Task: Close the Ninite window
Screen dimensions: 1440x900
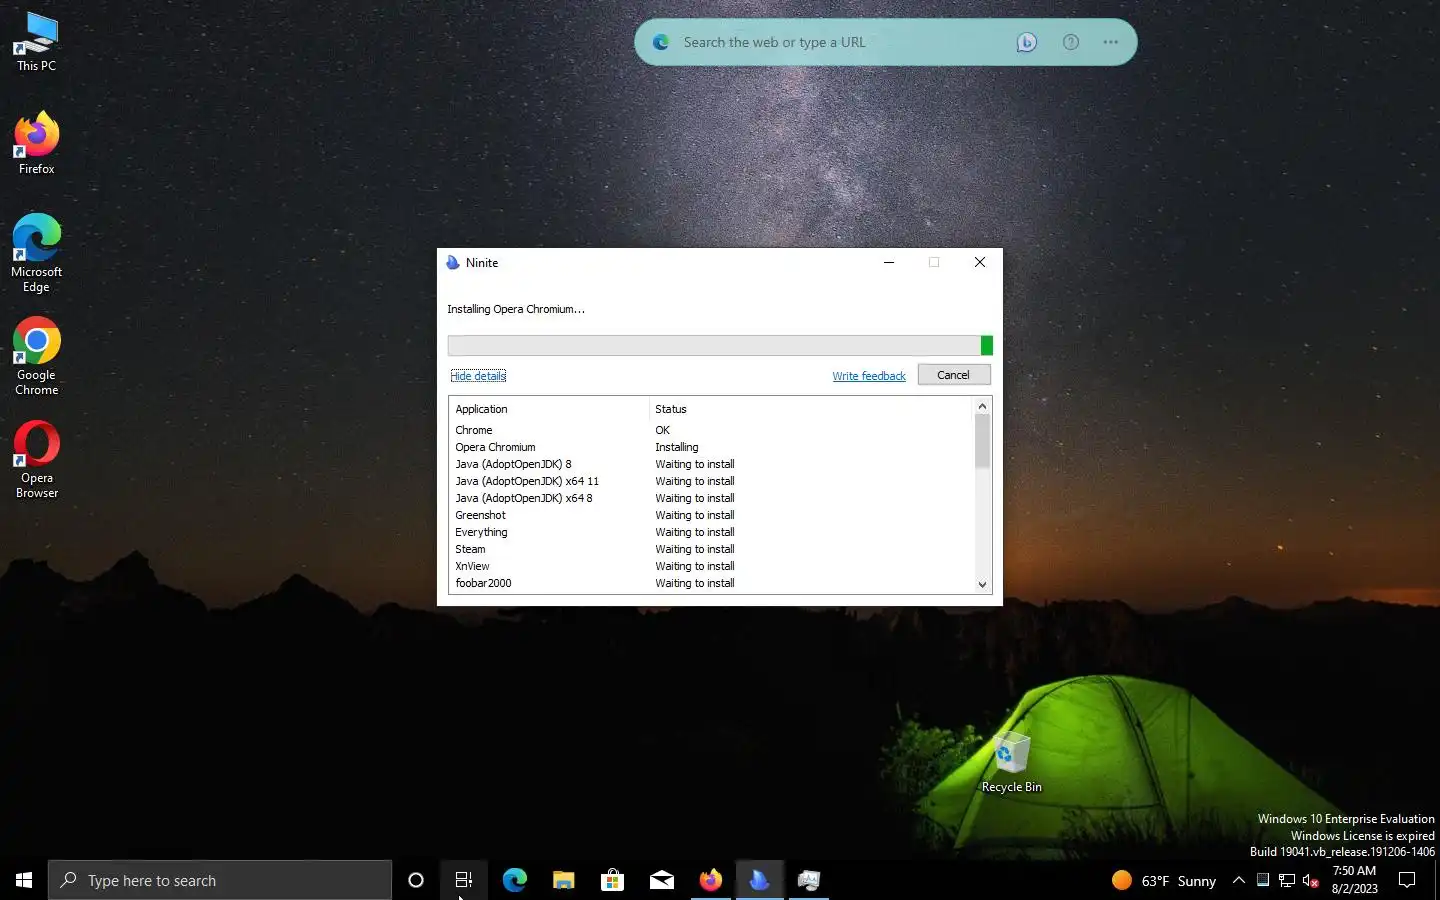Action: [980, 262]
